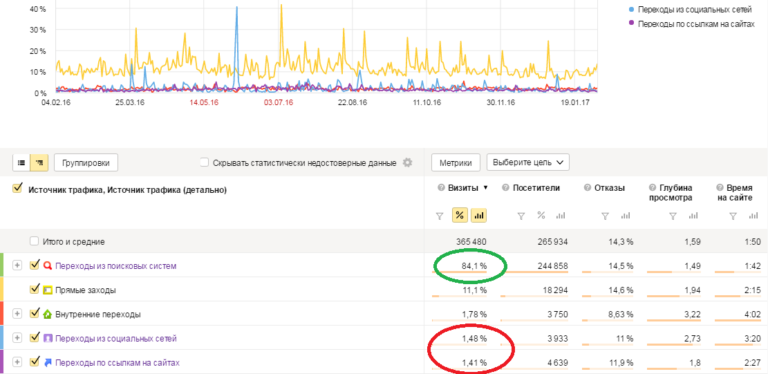Expand Переходы из поисковых систем row
This screenshot has width=768, height=374.
click(x=17, y=265)
